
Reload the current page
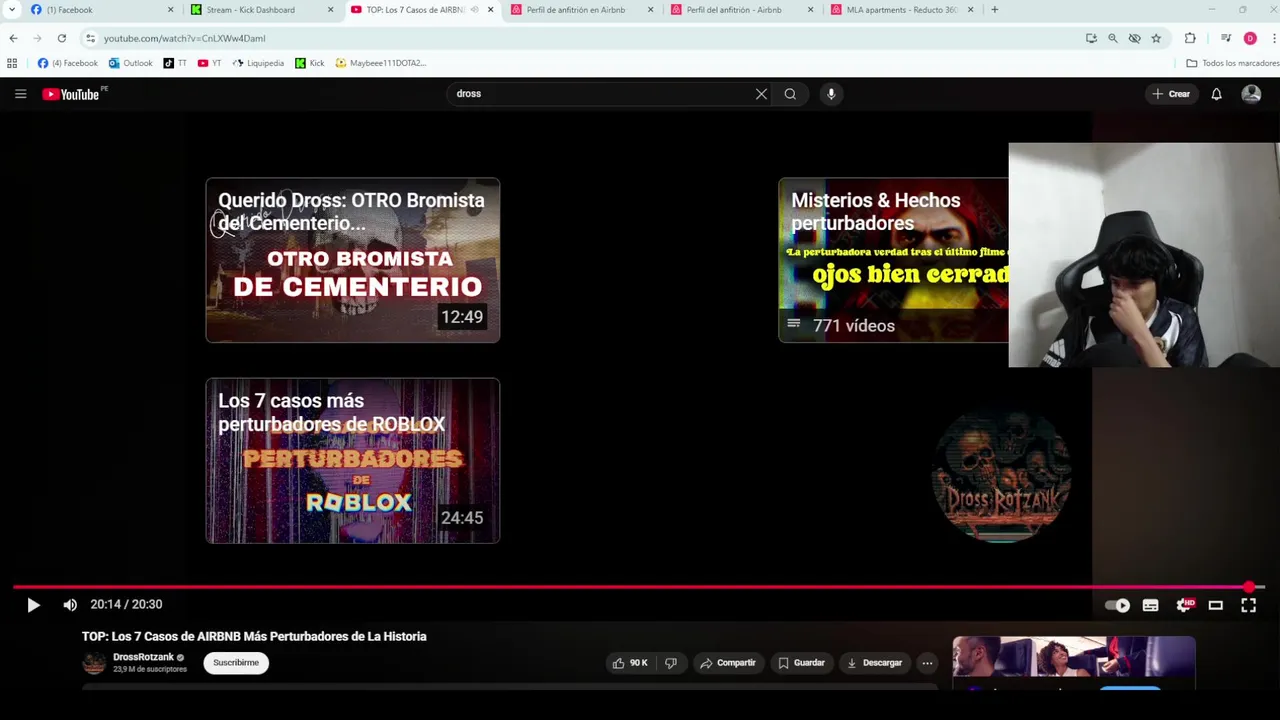[x=61, y=38]
